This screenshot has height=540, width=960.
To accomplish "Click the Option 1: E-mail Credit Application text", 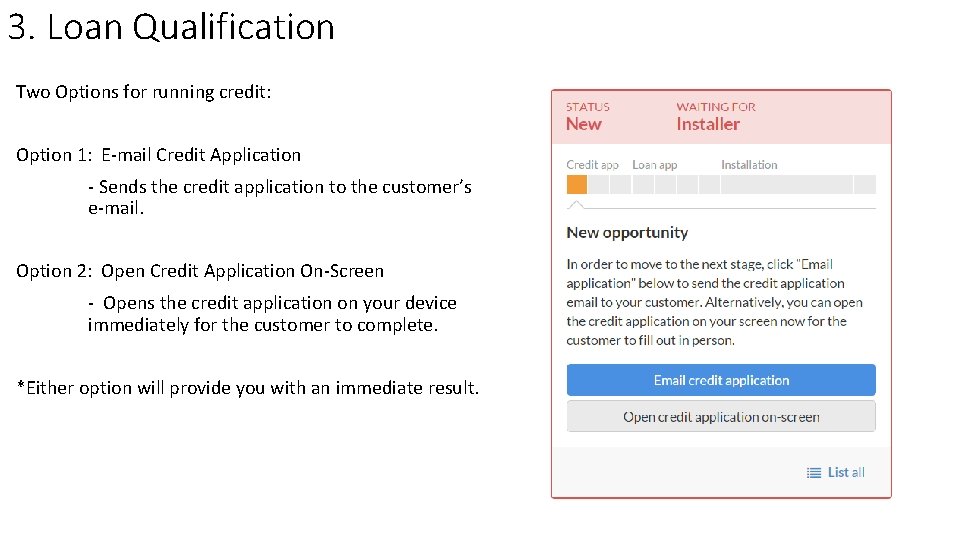I will tap(158, 155).
